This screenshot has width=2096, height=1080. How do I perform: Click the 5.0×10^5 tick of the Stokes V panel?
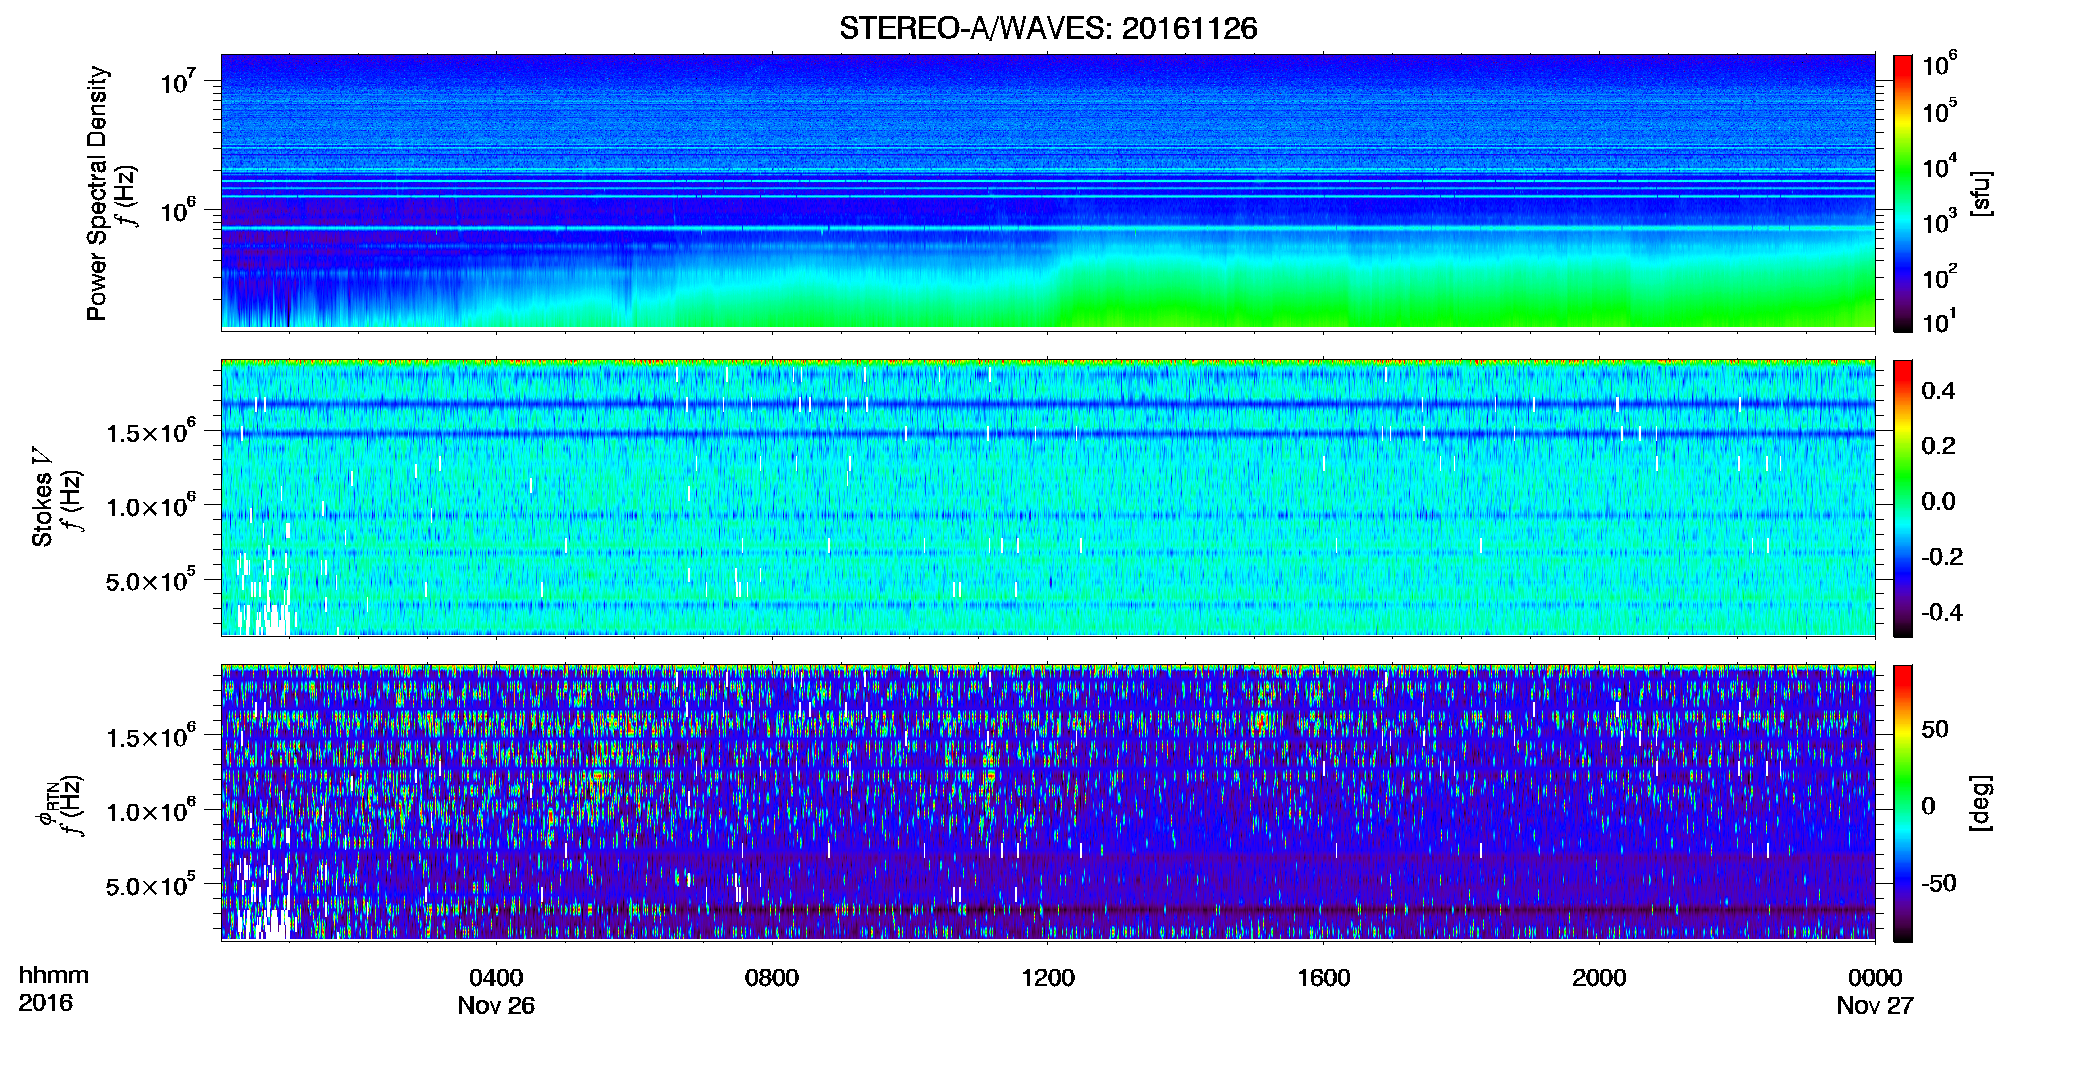click(151, 580)
